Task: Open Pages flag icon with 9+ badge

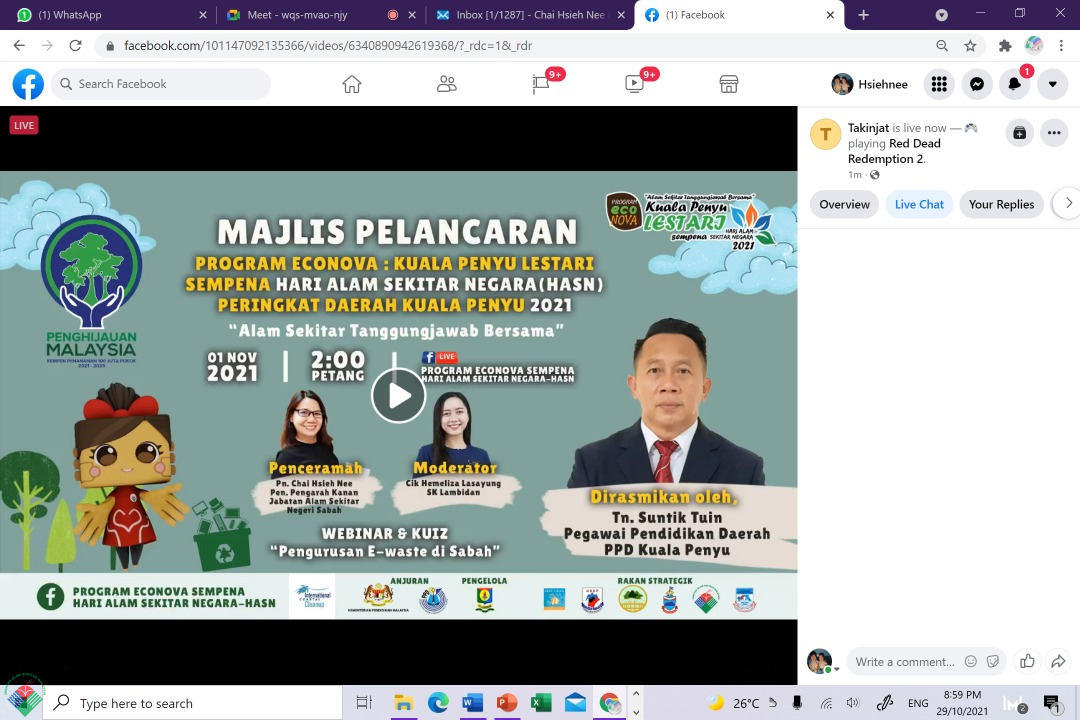Action: [541, 84]
